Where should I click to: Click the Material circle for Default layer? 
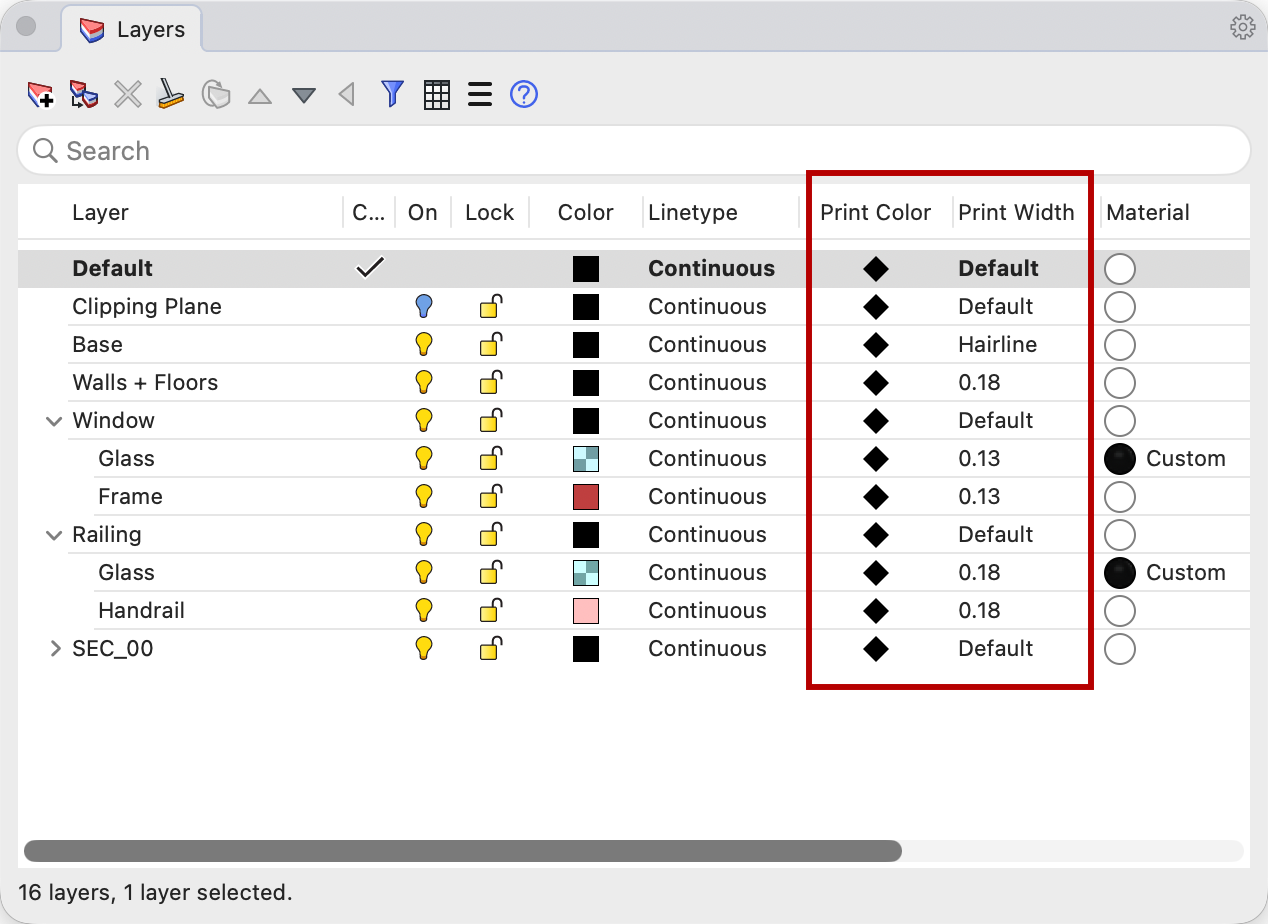(x=1120, y=269)
